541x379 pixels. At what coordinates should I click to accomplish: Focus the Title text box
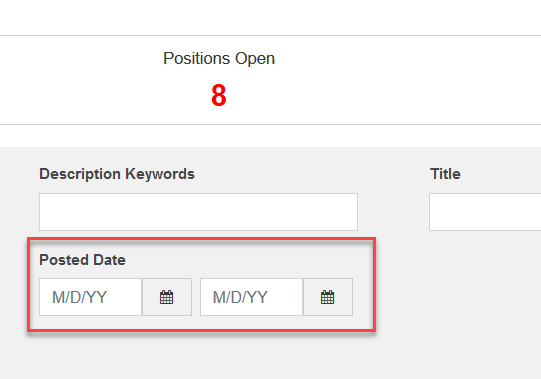point(485,212)
